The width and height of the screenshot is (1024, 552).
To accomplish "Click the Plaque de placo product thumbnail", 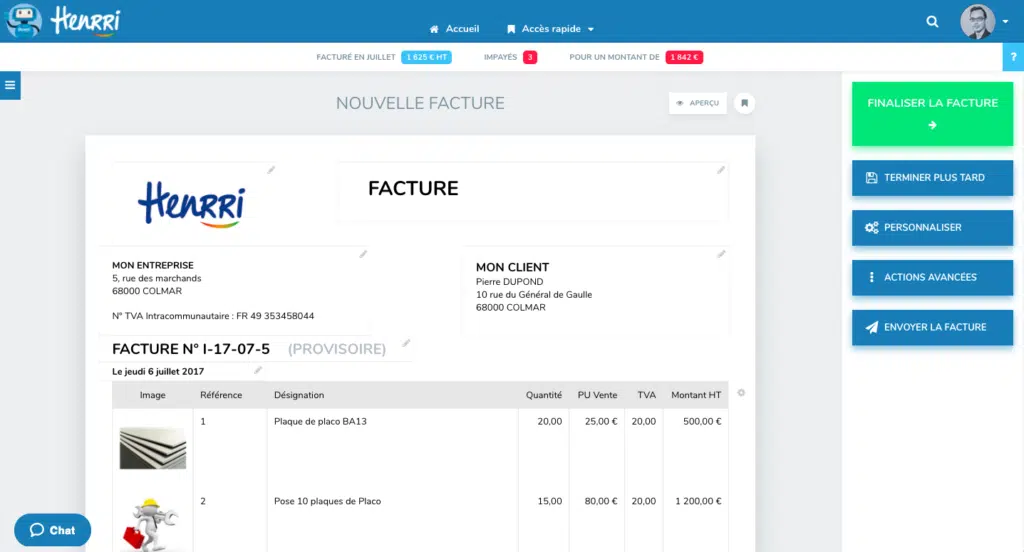I will pyautogui.click(x=152, y=446).
